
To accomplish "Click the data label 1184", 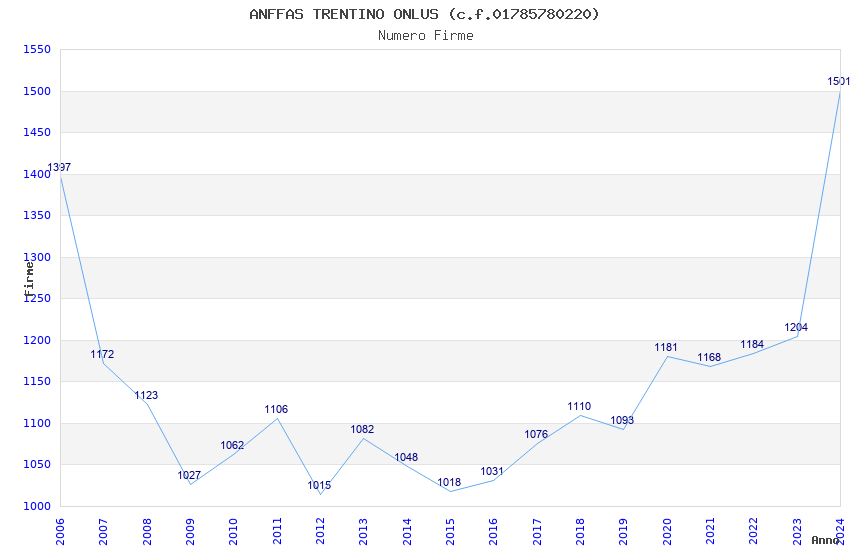I will tap(752, 345).
